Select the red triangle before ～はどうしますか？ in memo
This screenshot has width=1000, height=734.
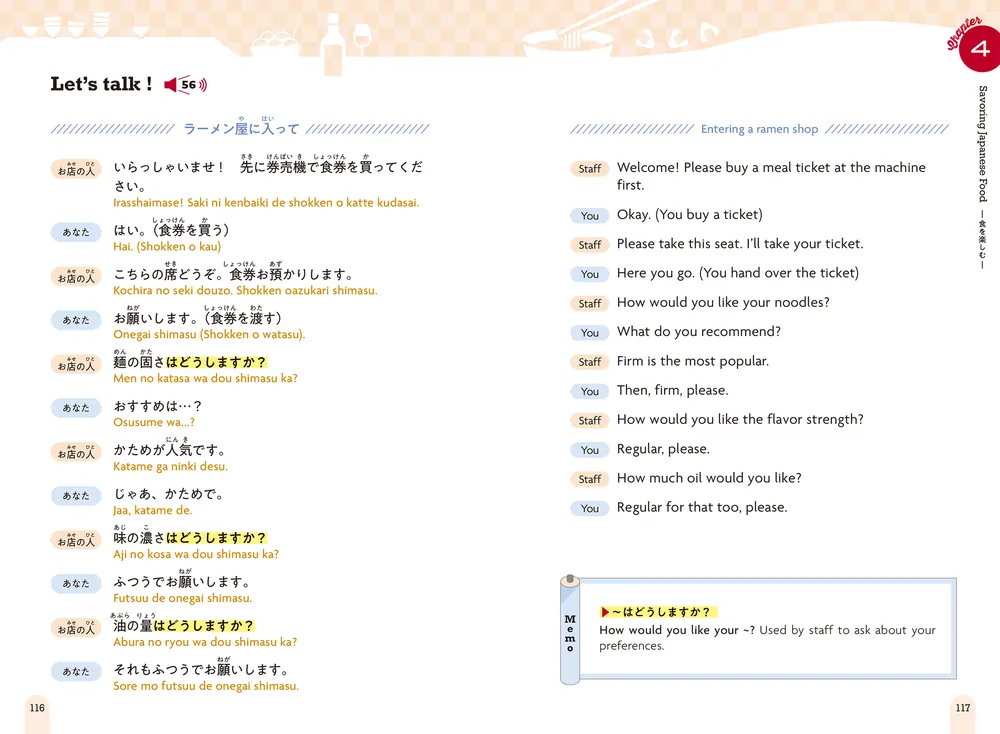(x=605, y=612)
